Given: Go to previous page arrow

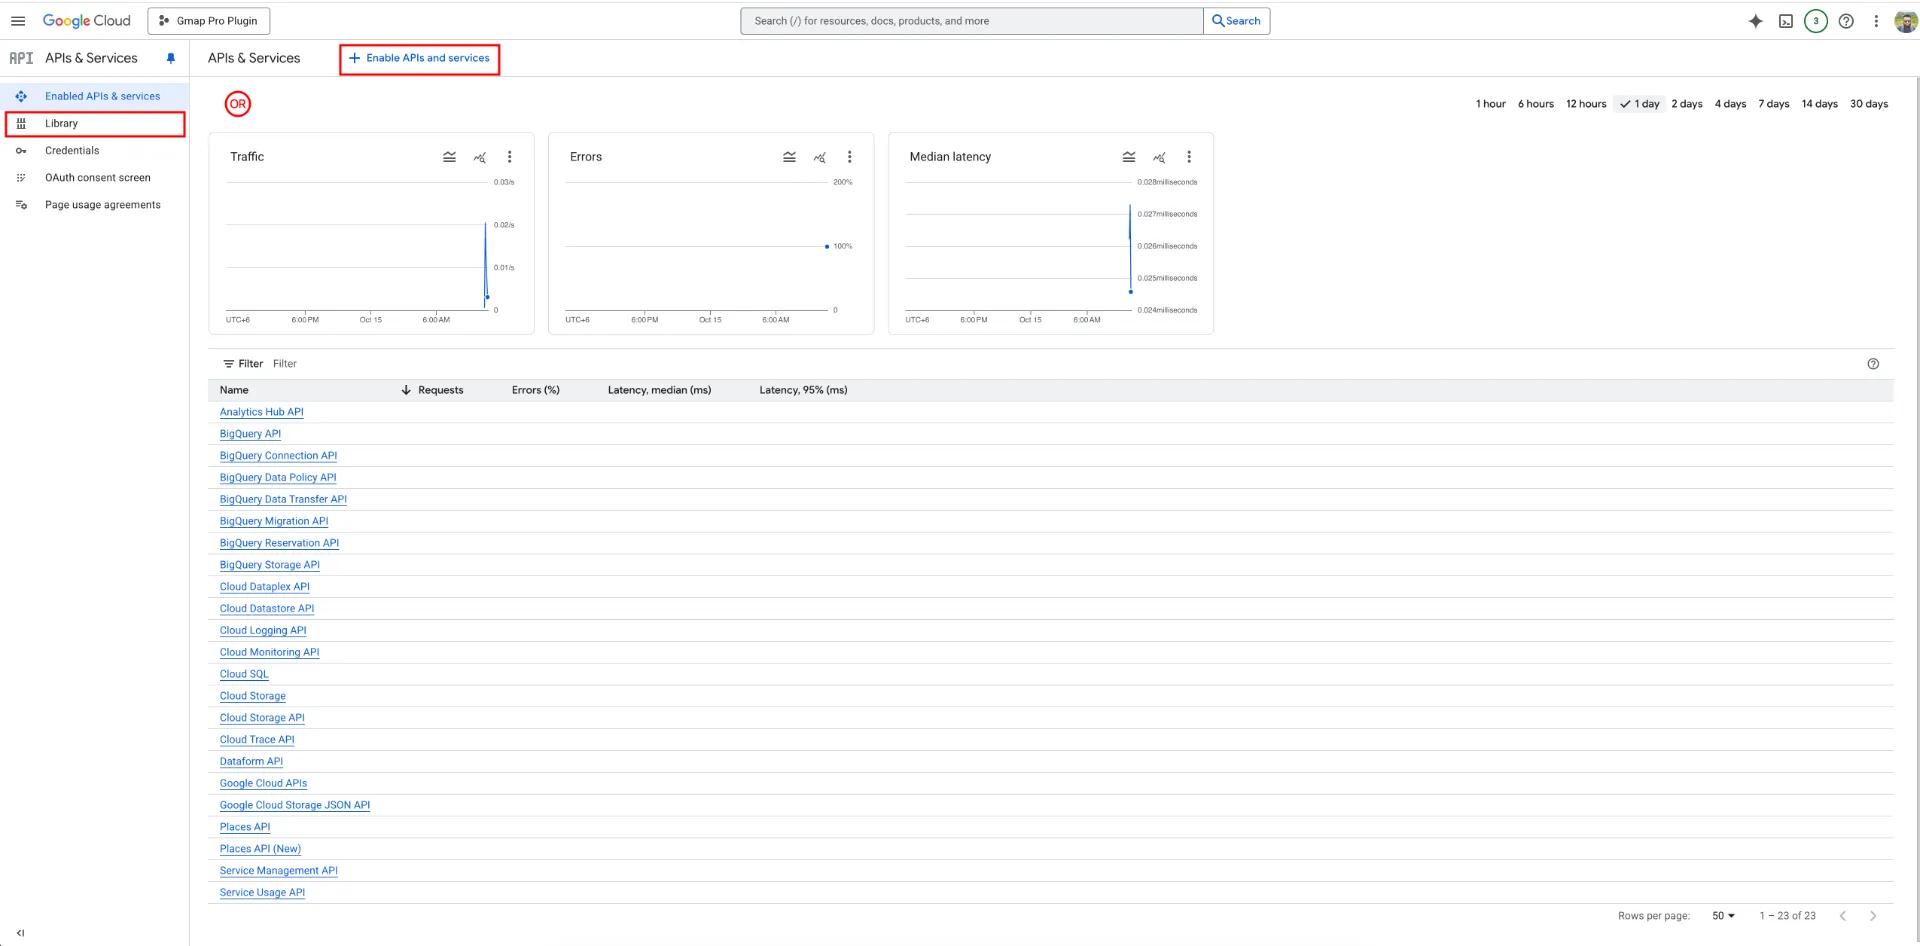Looking at the screenshot, I should pyautogui.click(x=1843, y=916).
